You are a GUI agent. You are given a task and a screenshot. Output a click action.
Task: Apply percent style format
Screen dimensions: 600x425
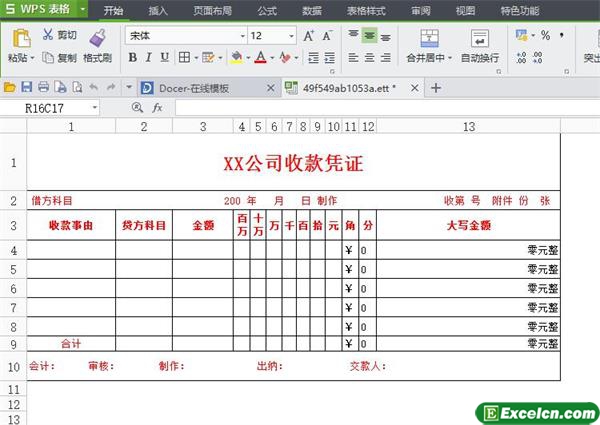pyautogui.click(x=545, y=36)
